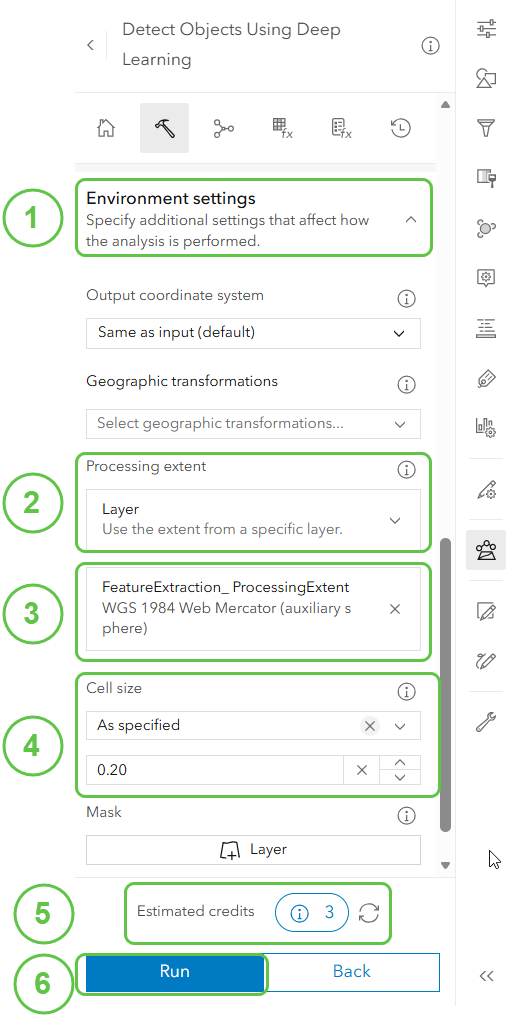This screenshot has width=521, height=1017.
Task: Open the Processing extent Layer dropdown
Action: 253,520
